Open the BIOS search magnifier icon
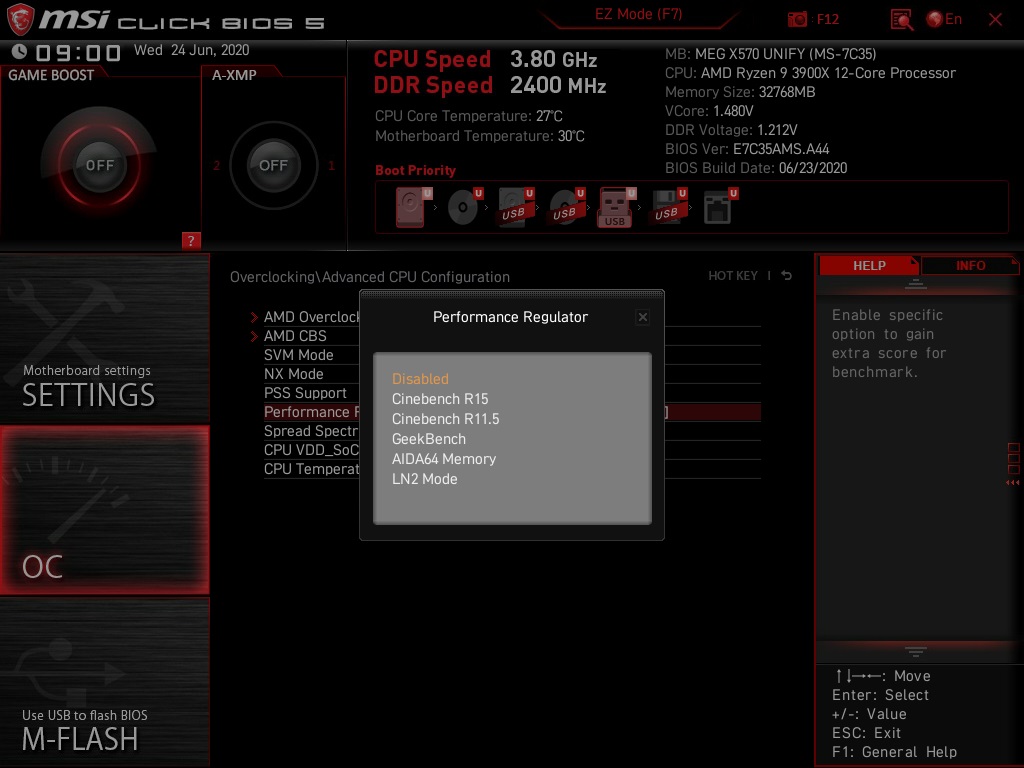The image size is (1024, 768). [x=902, y=19]
